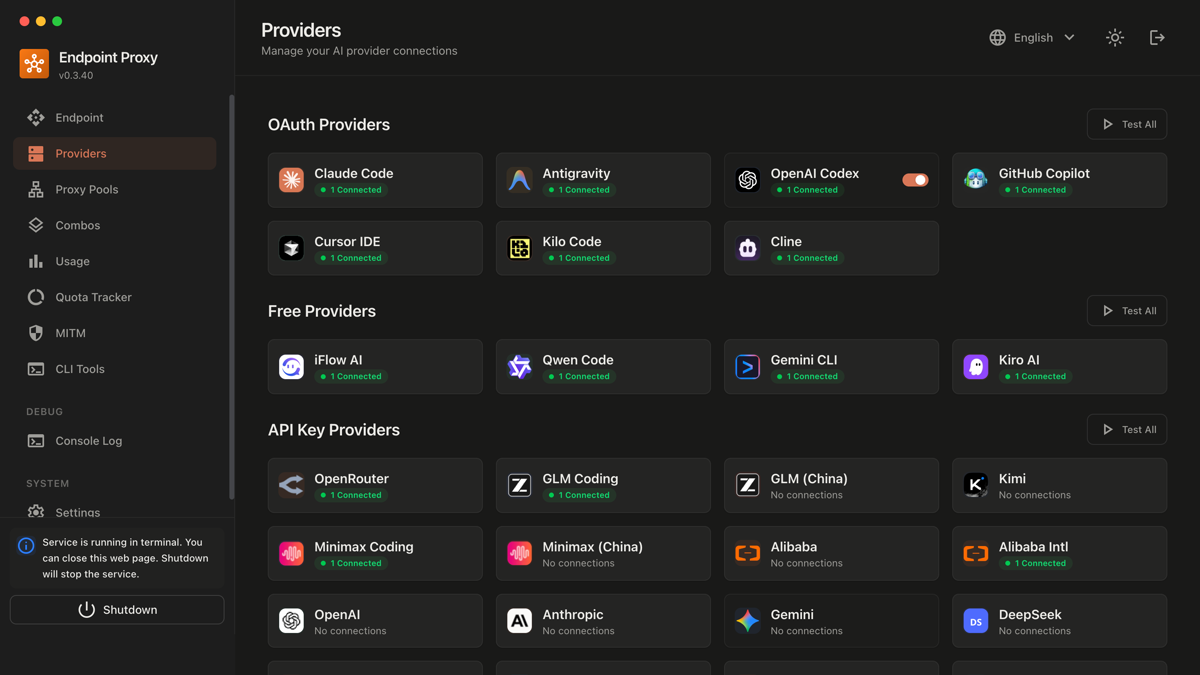Switch theme with the sun icon

point(1115,38)
